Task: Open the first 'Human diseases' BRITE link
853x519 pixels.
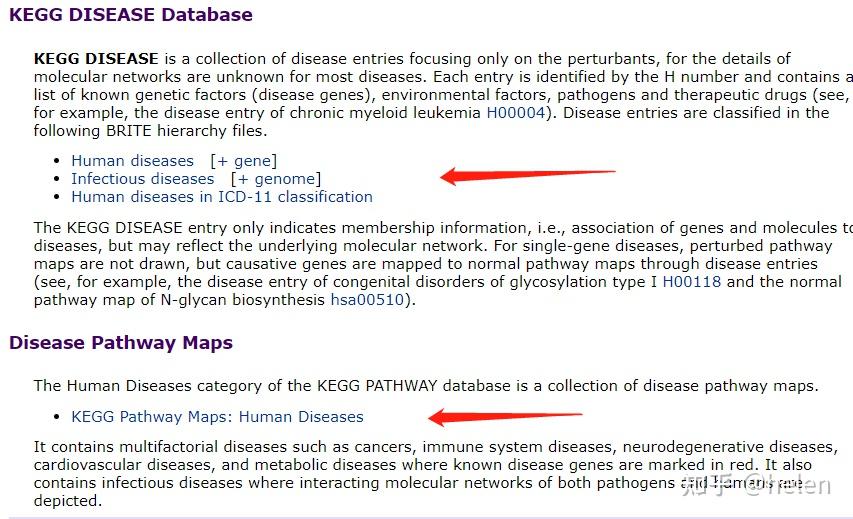Action: coord(132,161)
